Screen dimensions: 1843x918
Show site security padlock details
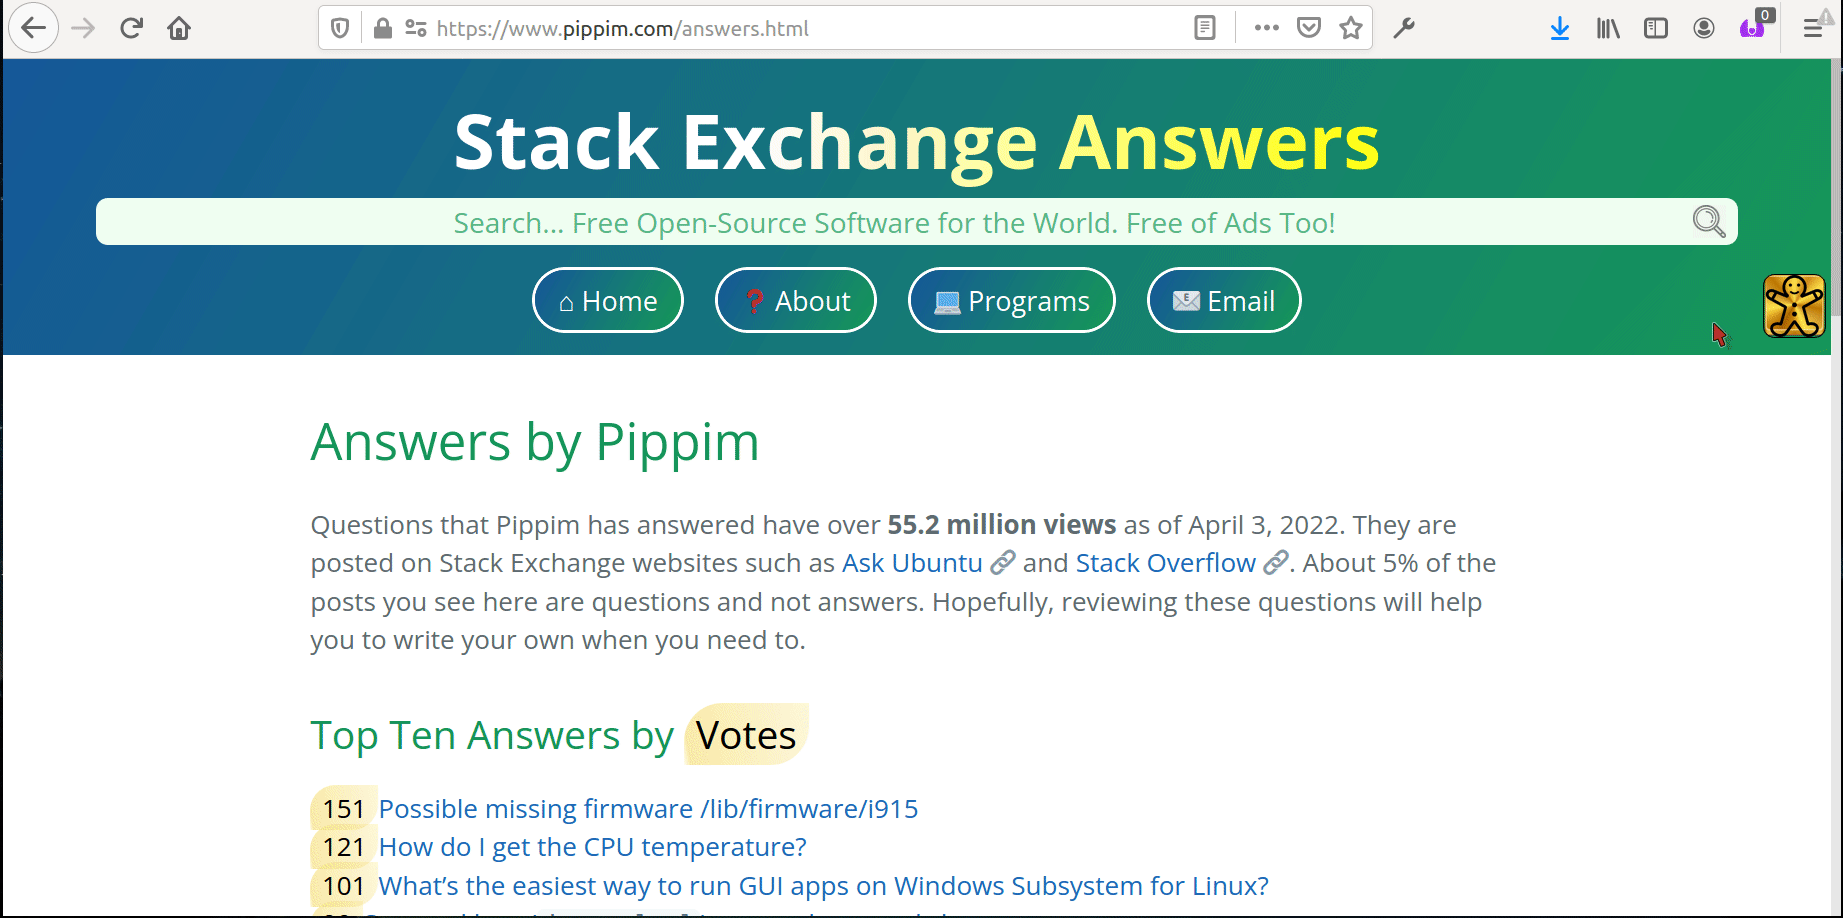coord(382,28)
